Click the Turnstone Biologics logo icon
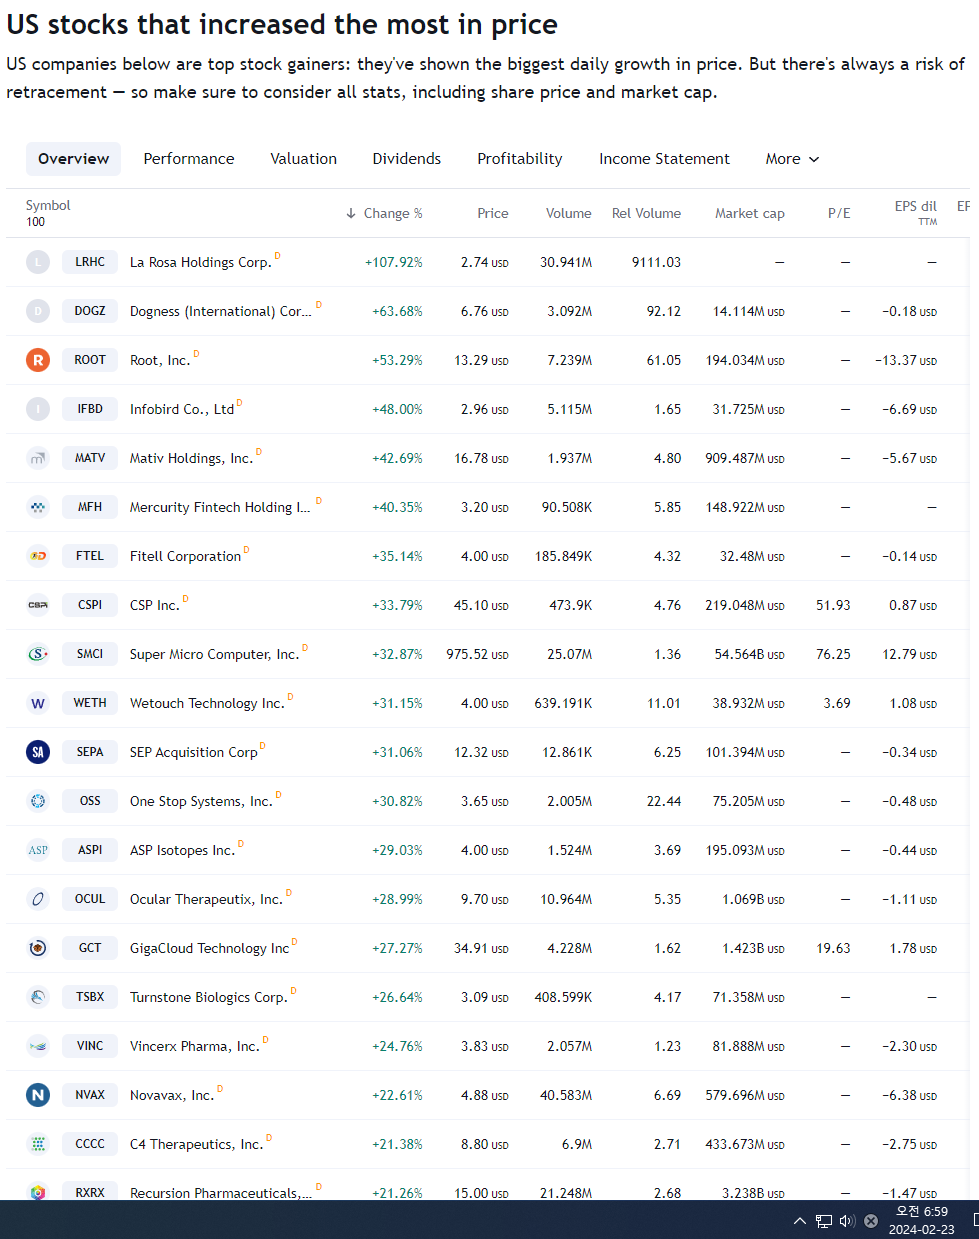The image size is (979, 1239). [38, 997]
